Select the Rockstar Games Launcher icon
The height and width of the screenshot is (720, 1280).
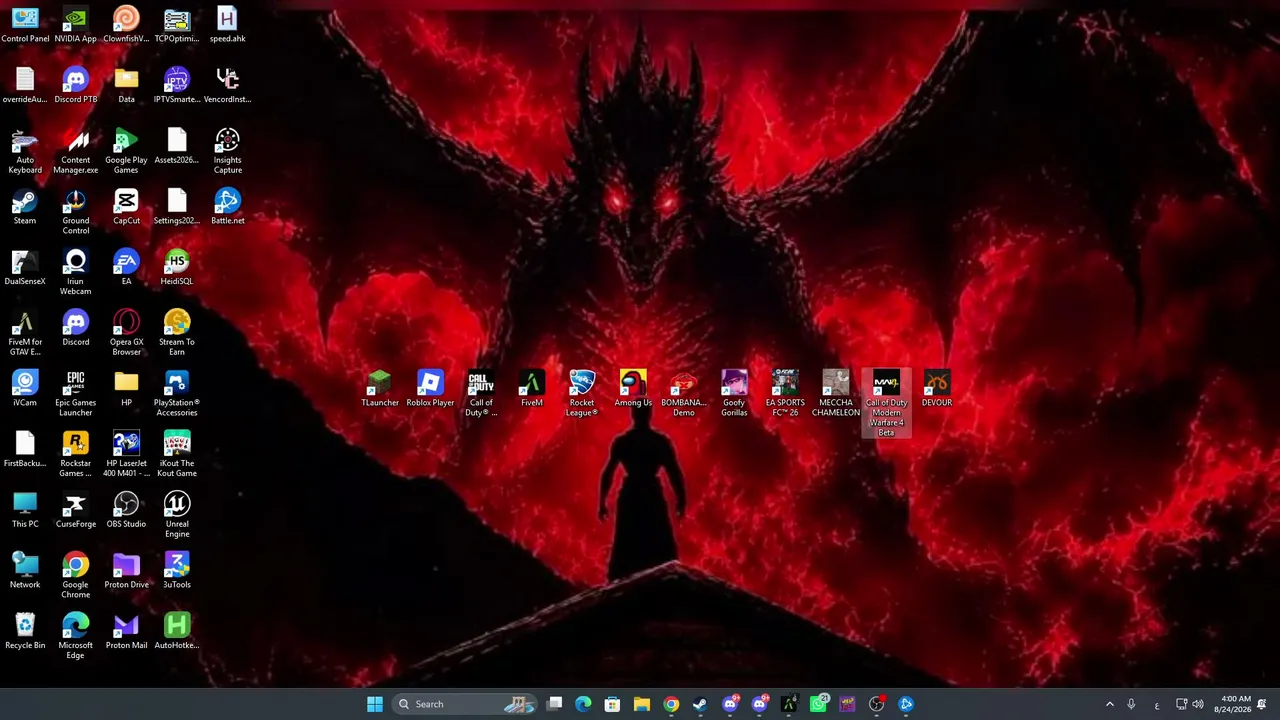[x=76, y=456]
